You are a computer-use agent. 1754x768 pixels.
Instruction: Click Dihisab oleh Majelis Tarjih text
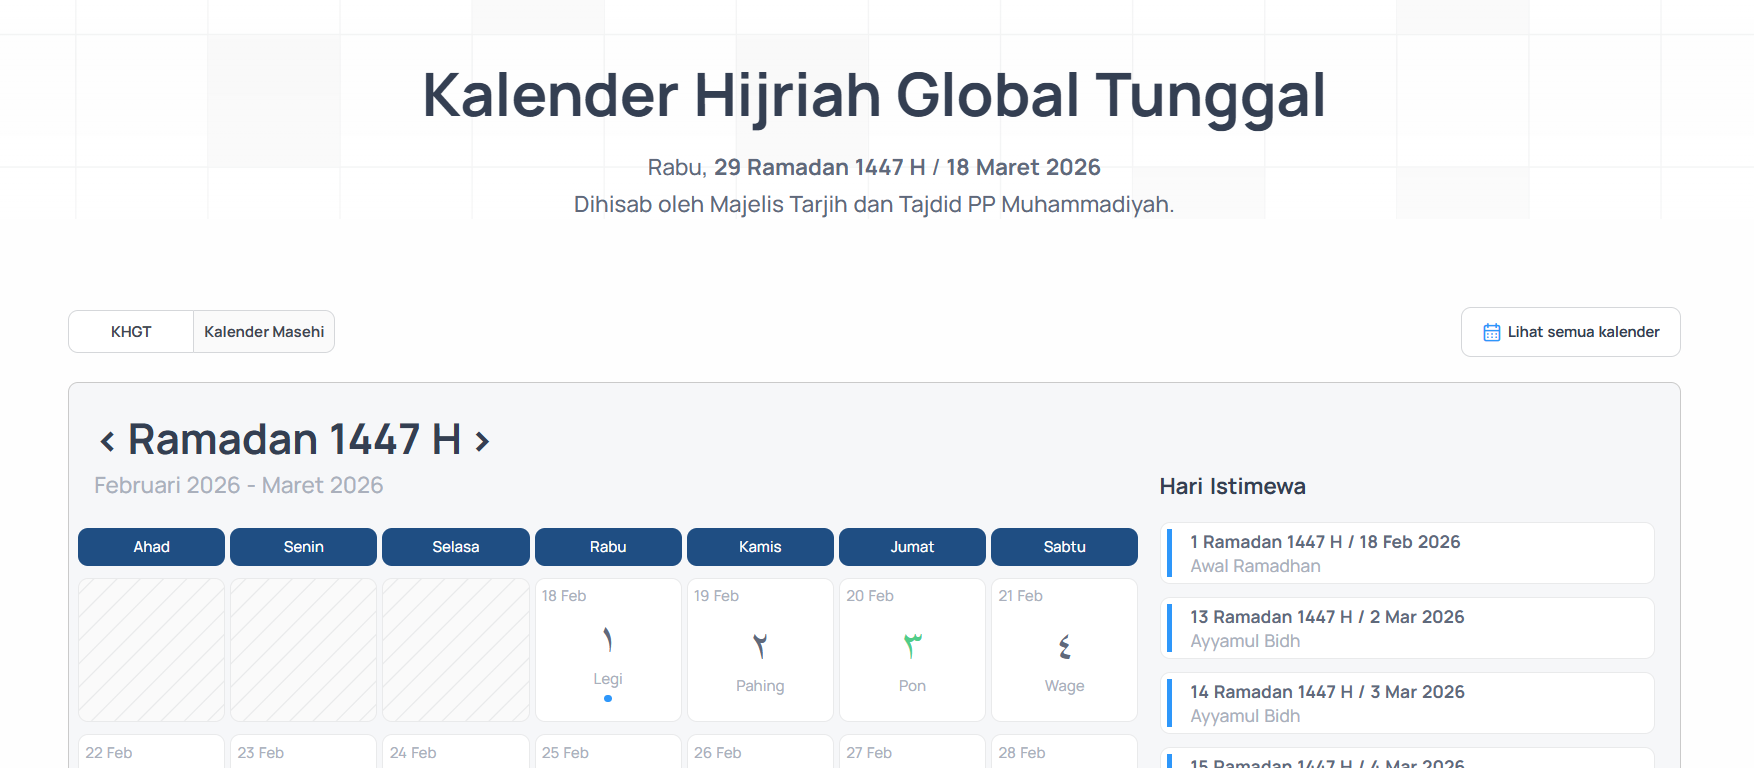(x=874, y=204)
